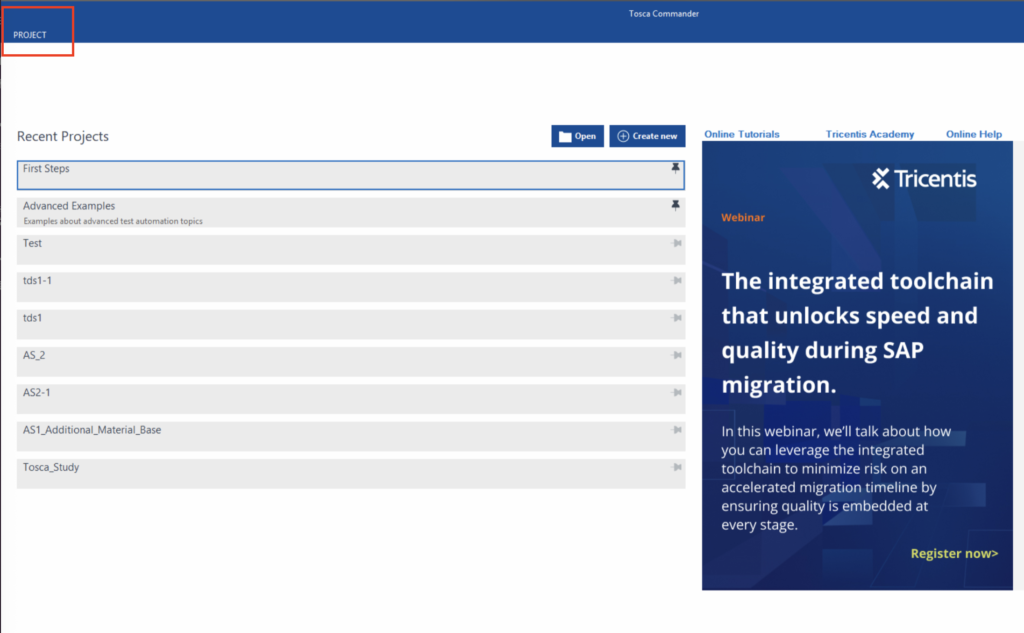Open the Online Help link
Image resolution: width=1024 pixels, height=633 pixels.
point(974,134)
